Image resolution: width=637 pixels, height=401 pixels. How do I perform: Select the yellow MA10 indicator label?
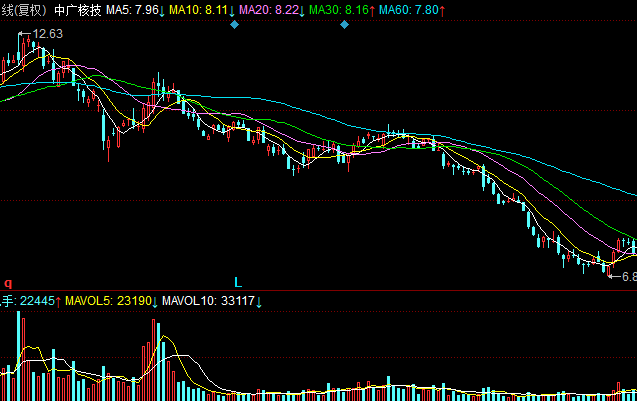point(200,9)
